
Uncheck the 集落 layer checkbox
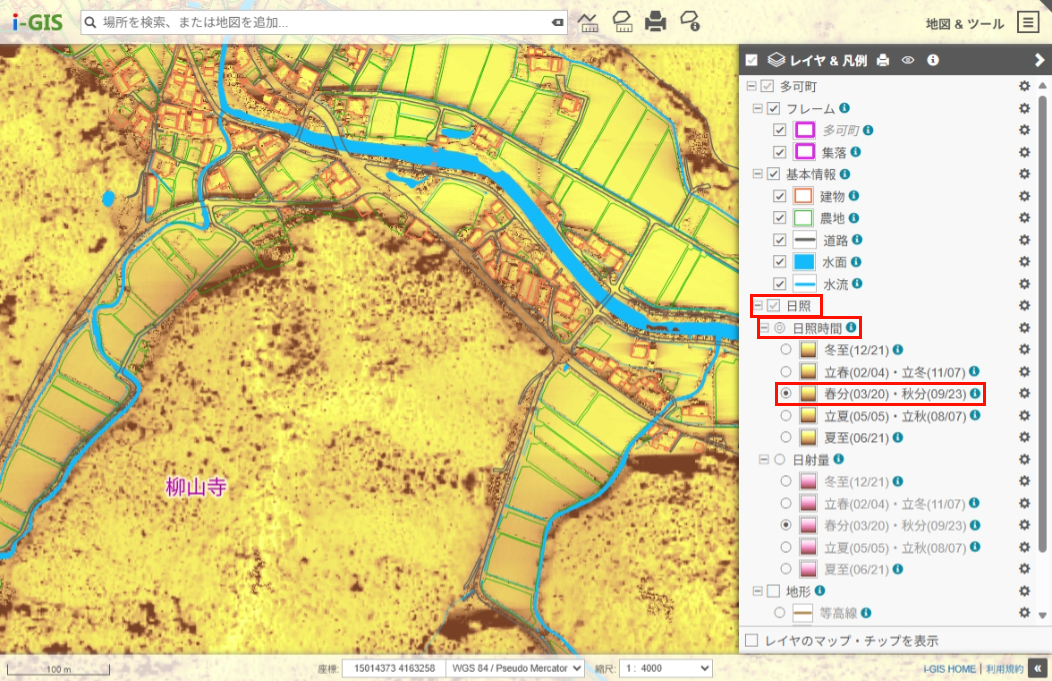coord(780,152)
